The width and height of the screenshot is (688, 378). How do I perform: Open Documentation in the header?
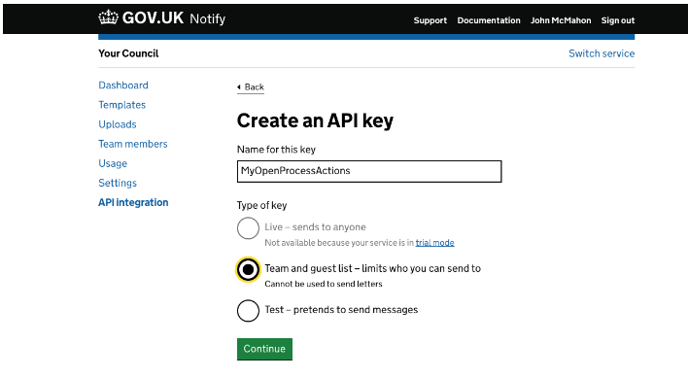click(x=489, y=20)
